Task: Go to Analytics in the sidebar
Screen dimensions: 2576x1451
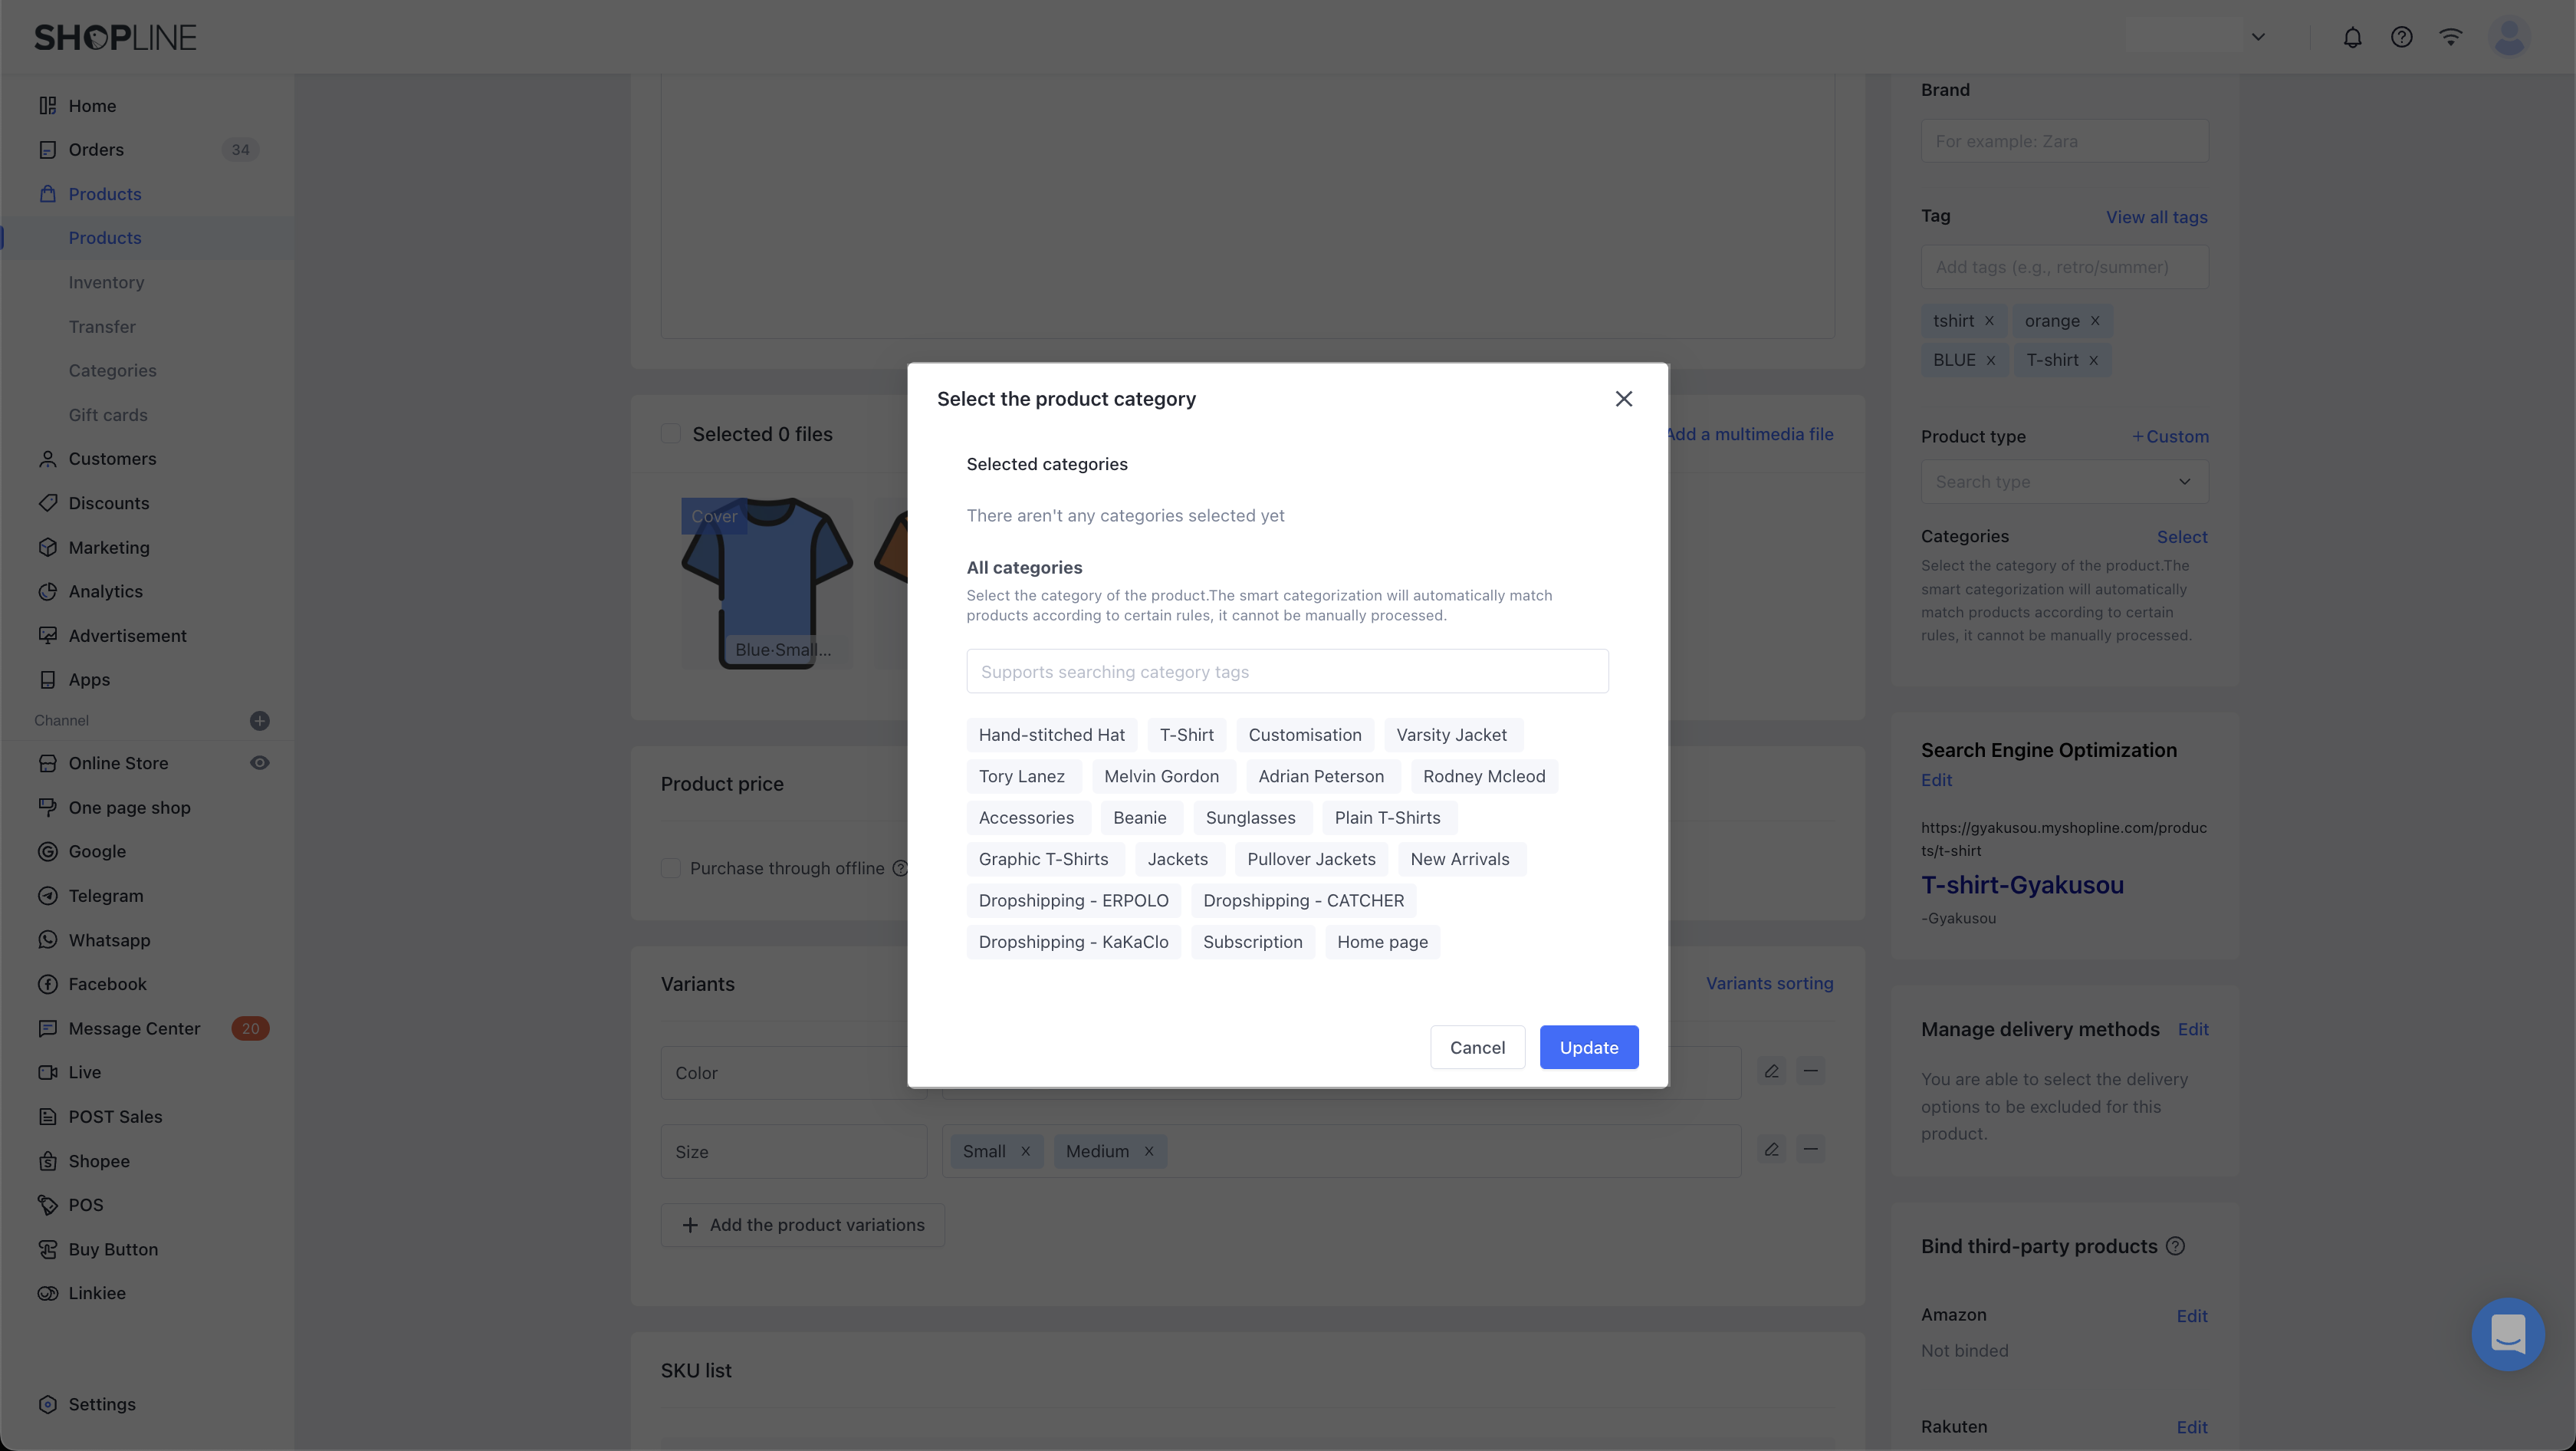Action: click(x=105, y=591)
